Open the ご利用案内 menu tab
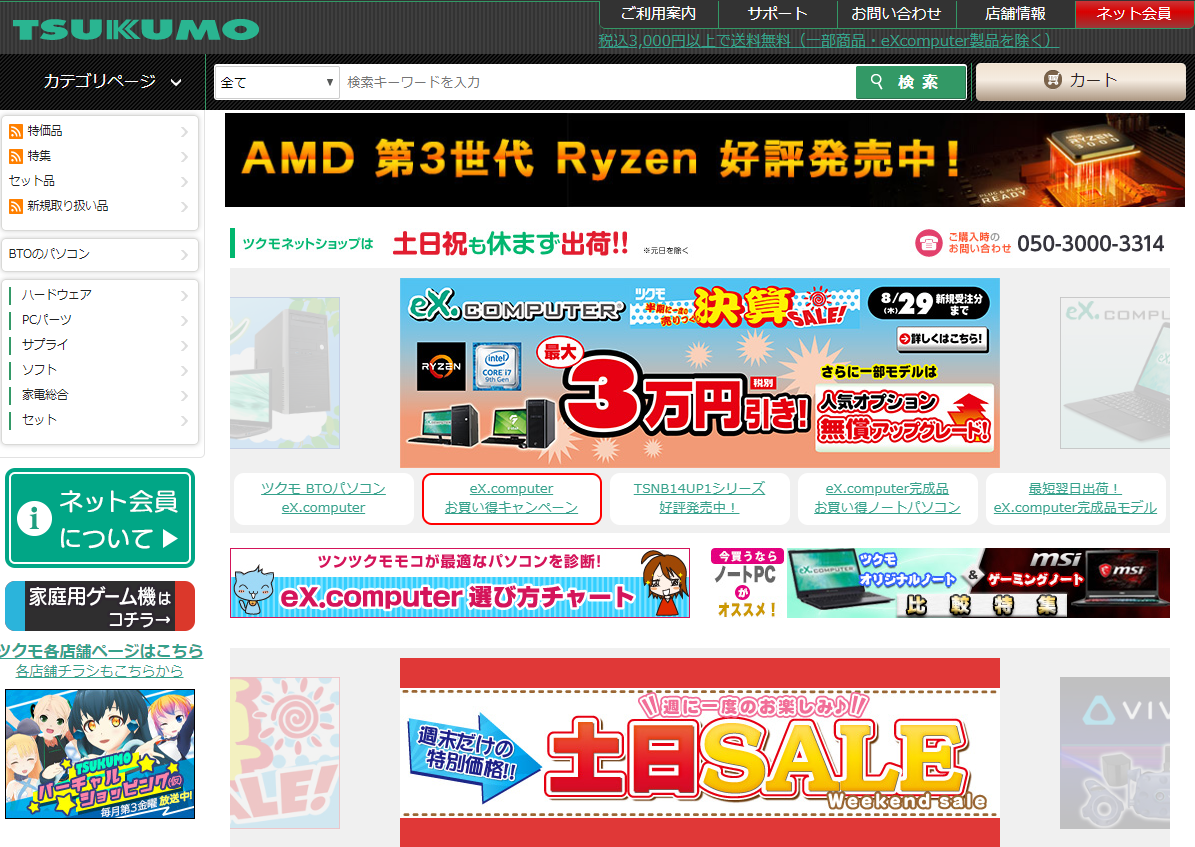Viewport: 1195px width, 847px height. (658, 14)
